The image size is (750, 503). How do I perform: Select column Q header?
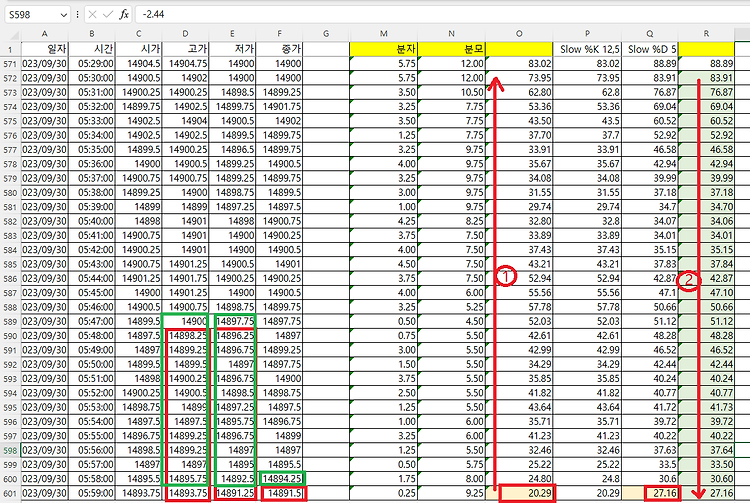pyautogui.click(x=650, y=34)
